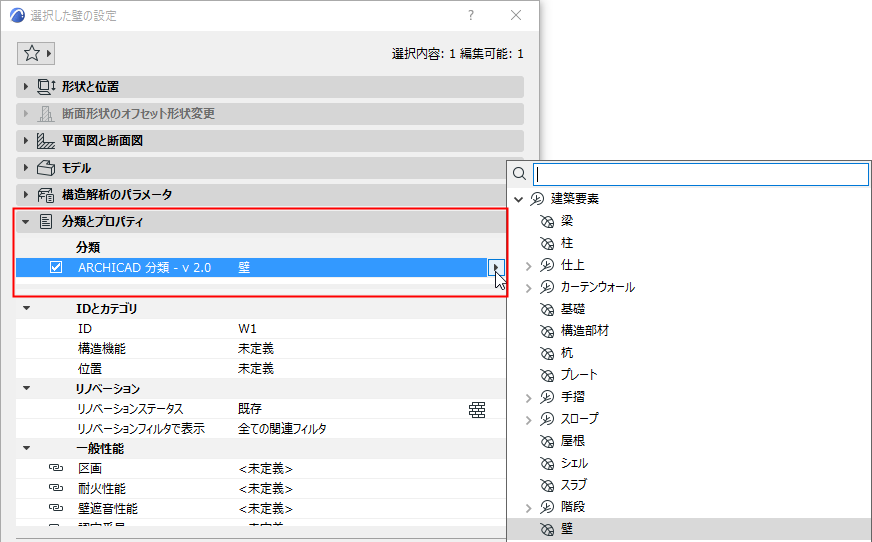Open the favorites star button
The width and height of the screenshot is (872, 542).
36,53
